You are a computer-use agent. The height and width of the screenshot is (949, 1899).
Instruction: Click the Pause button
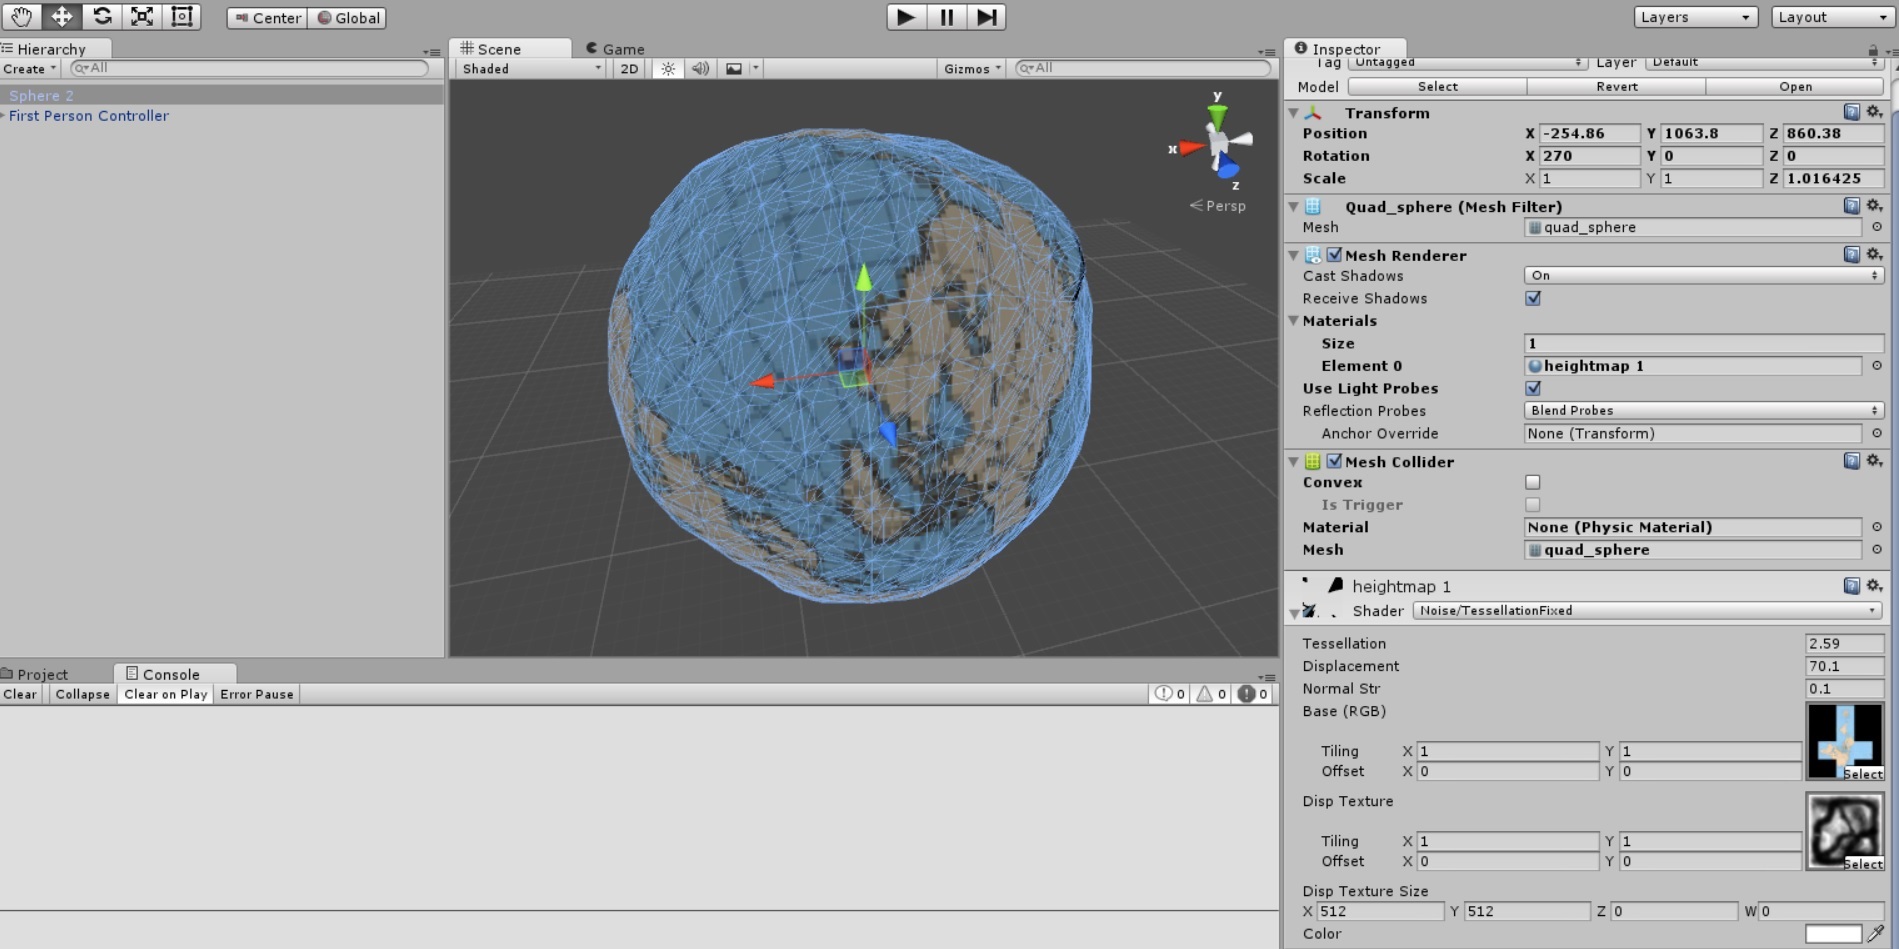[x=946, y=17]
